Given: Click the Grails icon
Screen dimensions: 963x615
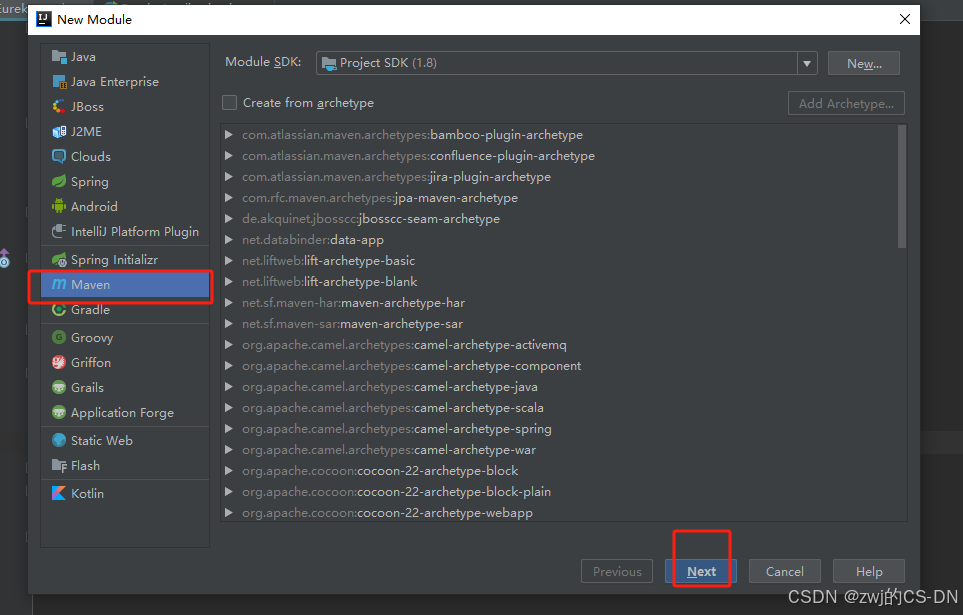Looking at the screenshot, I should click(x=59, y=388).
